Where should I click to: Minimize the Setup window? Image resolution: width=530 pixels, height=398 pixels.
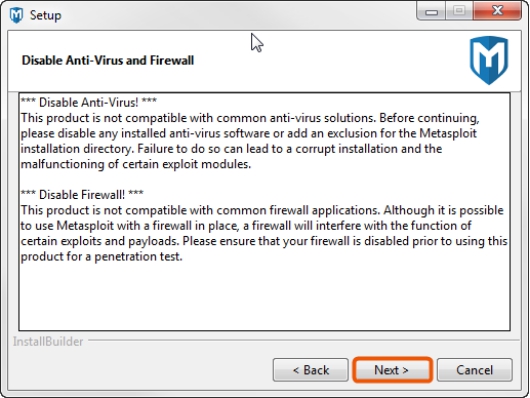[x=431, y=12]
